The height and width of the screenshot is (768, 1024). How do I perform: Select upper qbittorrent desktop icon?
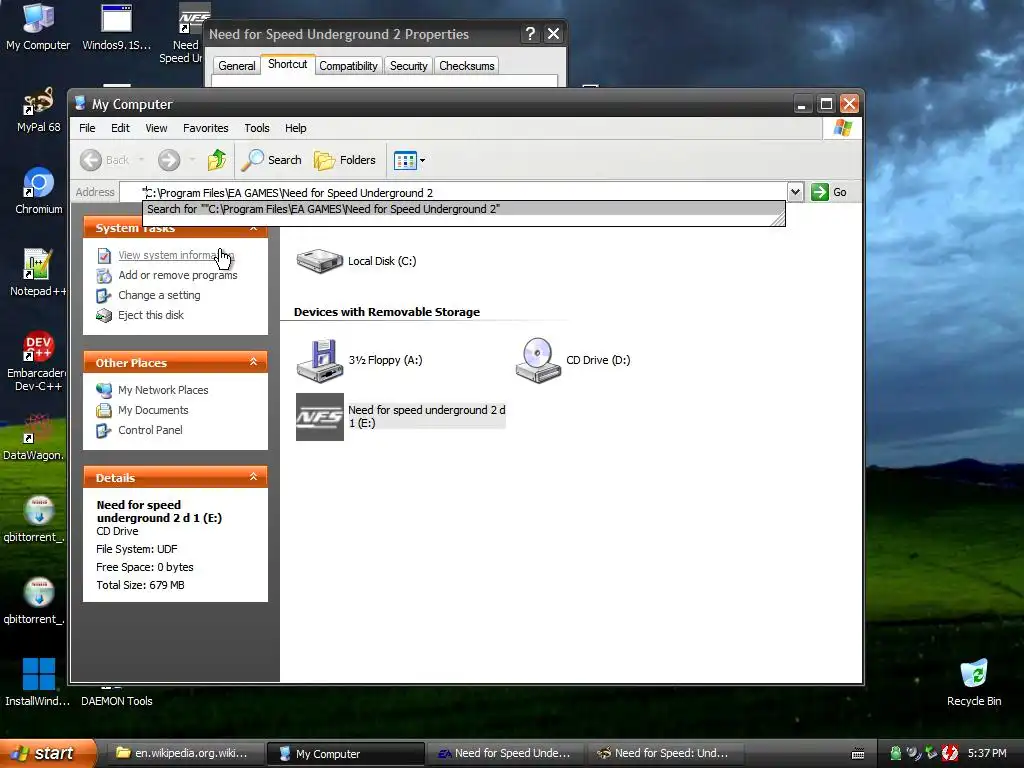coord(37,520)
